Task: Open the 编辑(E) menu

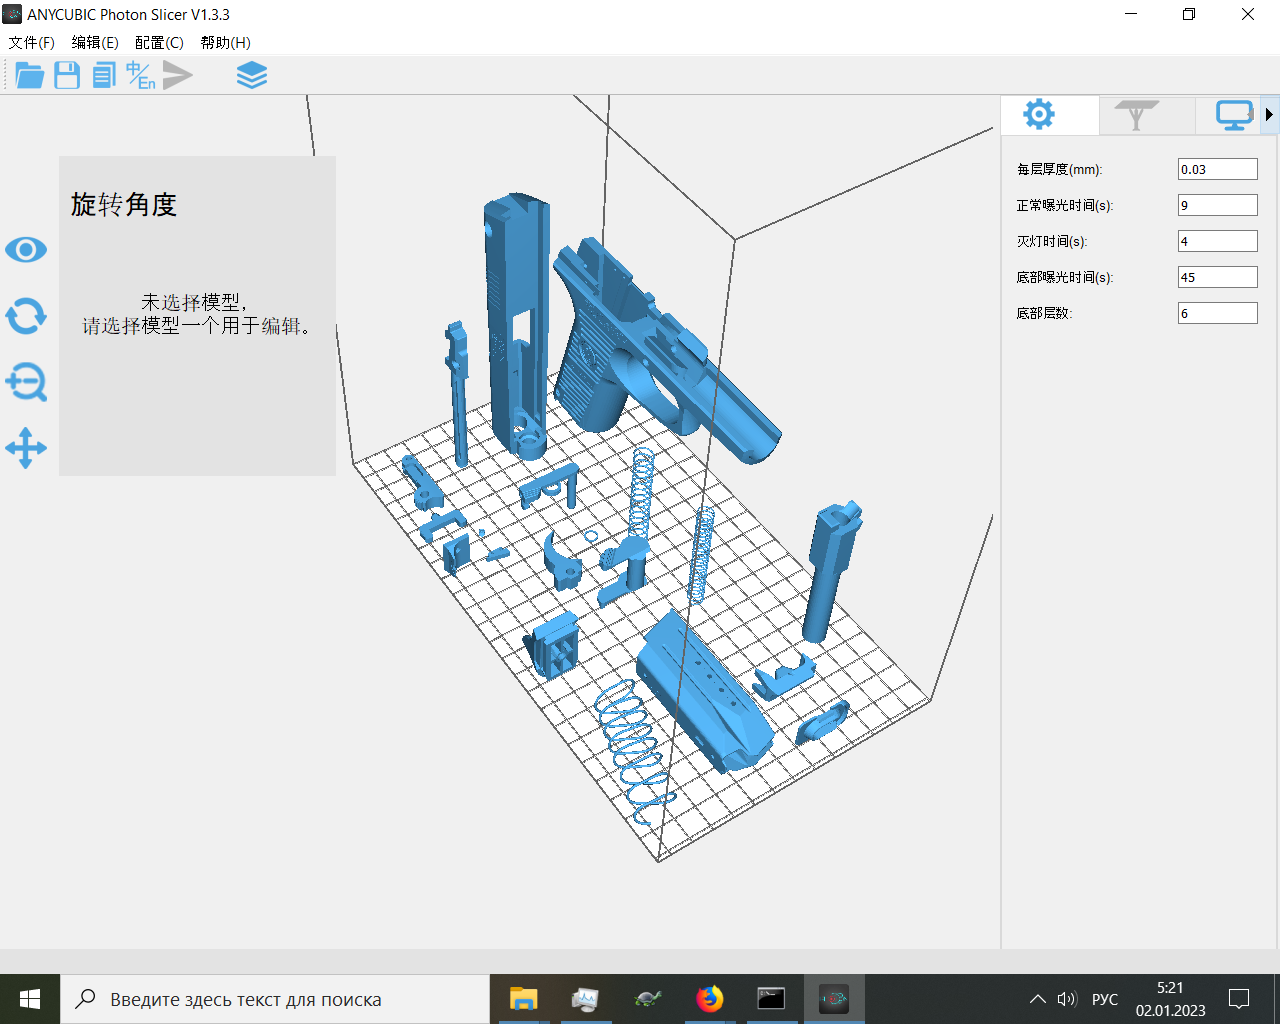Action: [95, 42]
